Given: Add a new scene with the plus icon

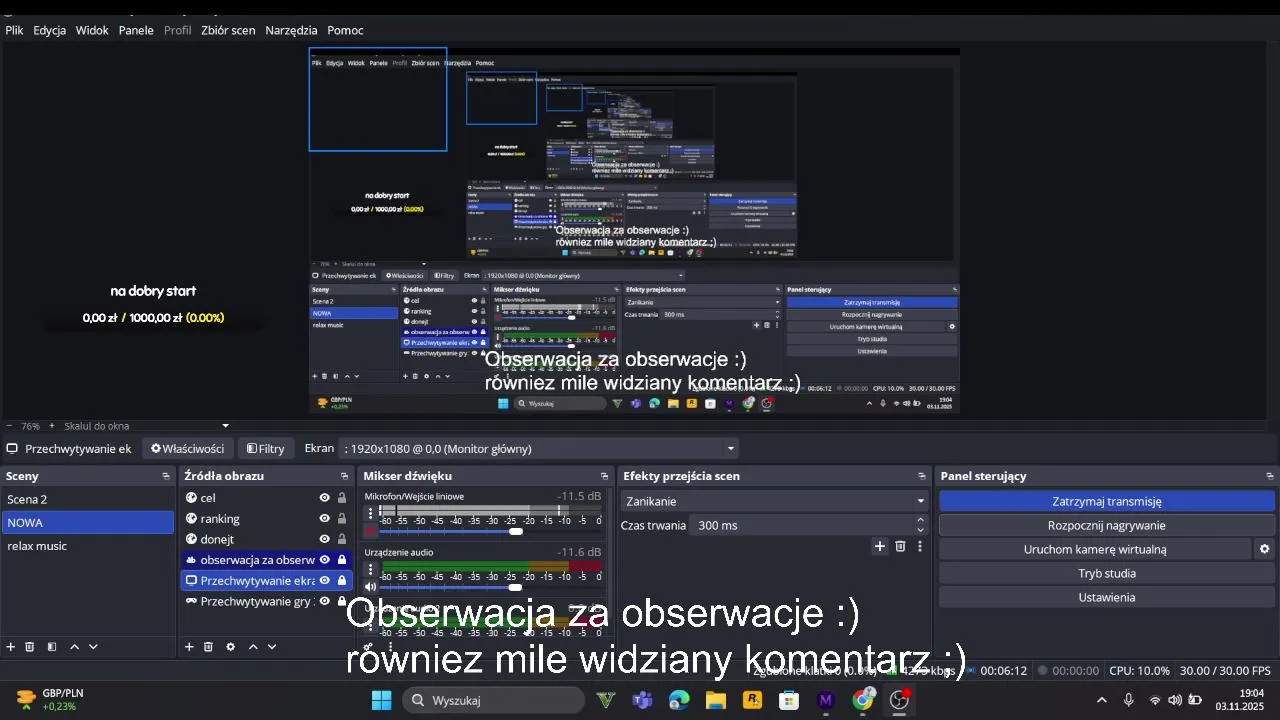Looking at the screenshot, I should pyautogui.click(x=11, y=647).
